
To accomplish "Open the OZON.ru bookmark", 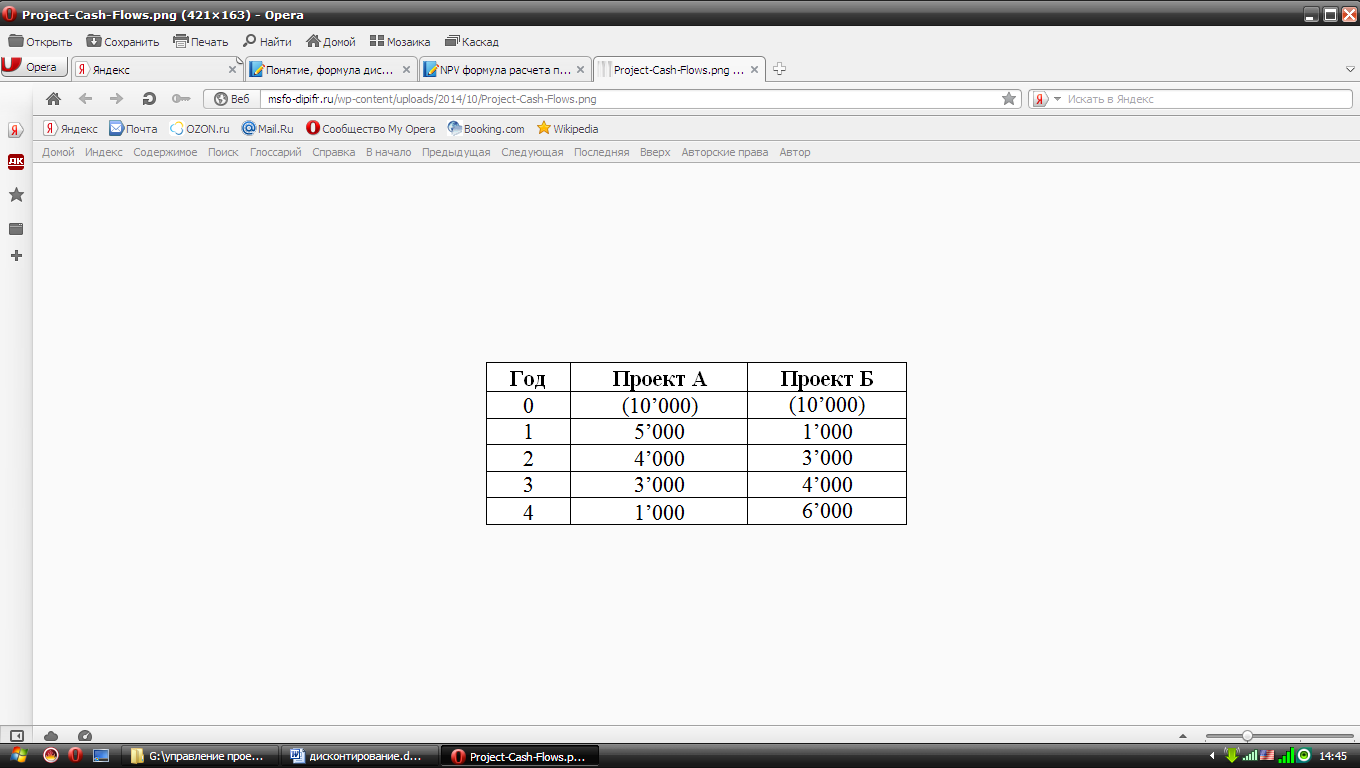I will click(199, 128).
